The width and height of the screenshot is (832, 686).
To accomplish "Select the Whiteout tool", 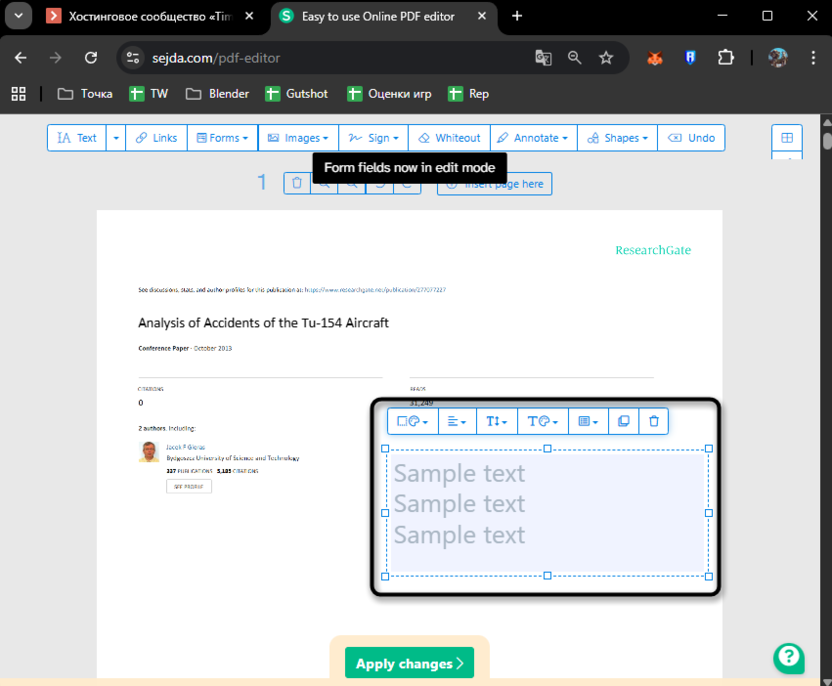I will tap(449, 138).
